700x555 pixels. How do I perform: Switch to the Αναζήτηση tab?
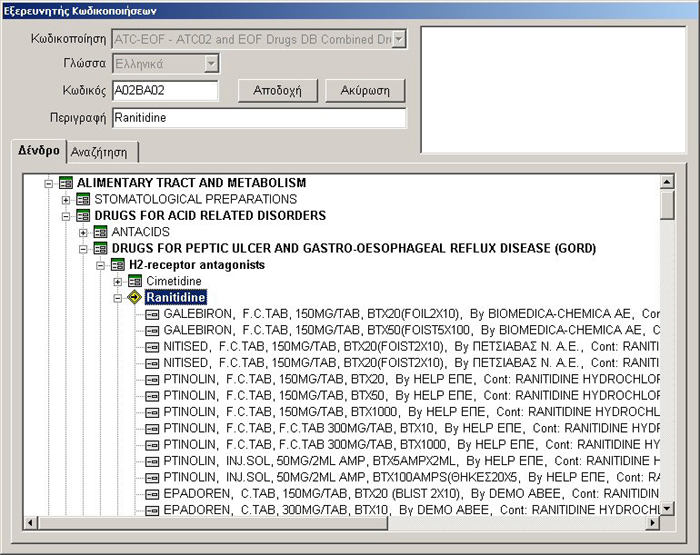[102, 152]
